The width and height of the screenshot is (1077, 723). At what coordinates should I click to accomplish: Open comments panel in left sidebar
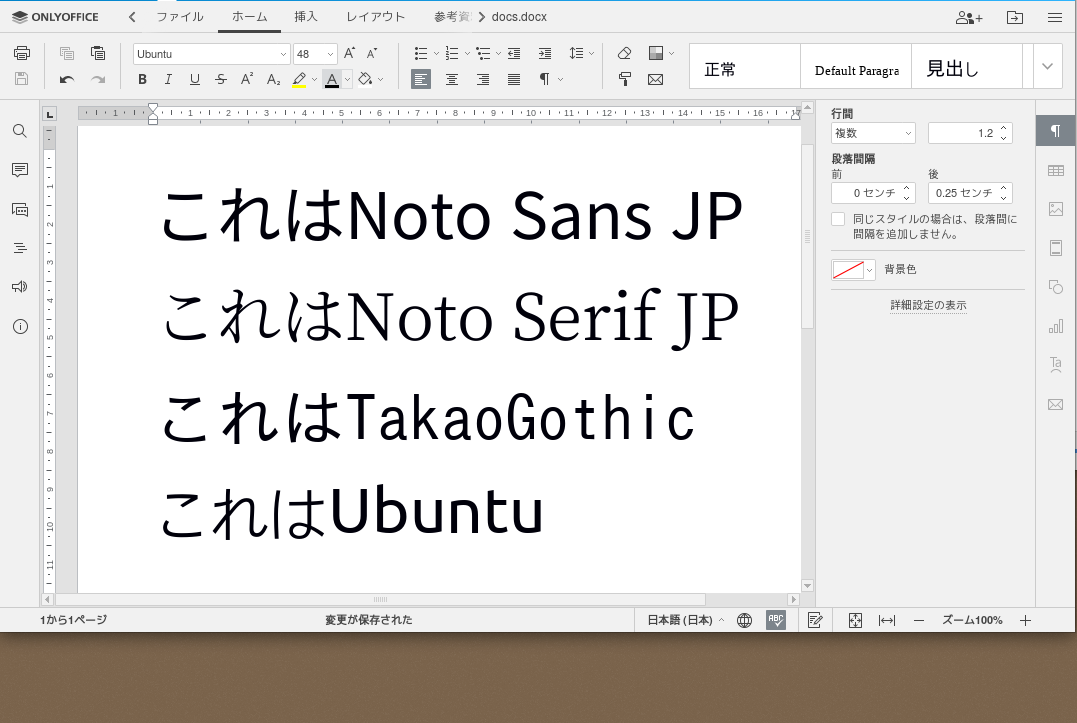[20, 170]
